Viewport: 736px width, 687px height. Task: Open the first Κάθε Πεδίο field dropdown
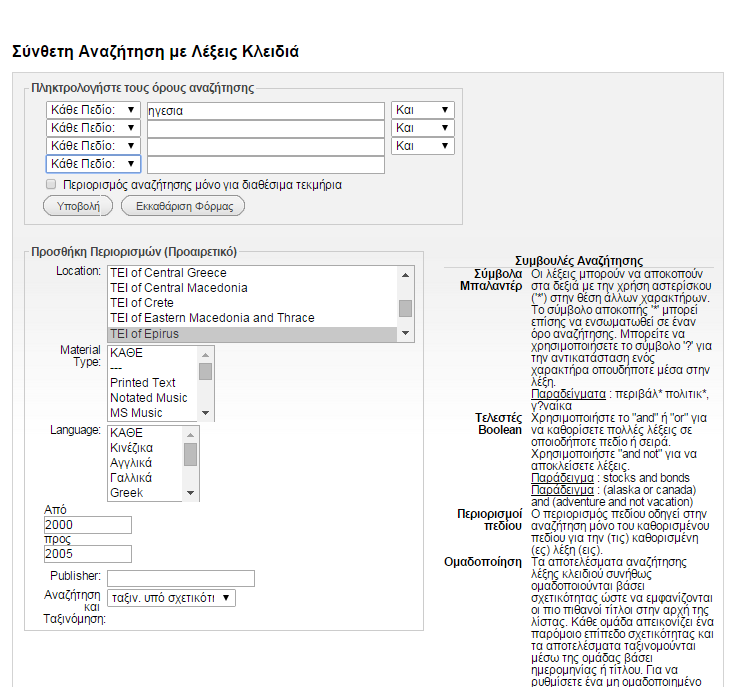[x=93, y=110]
